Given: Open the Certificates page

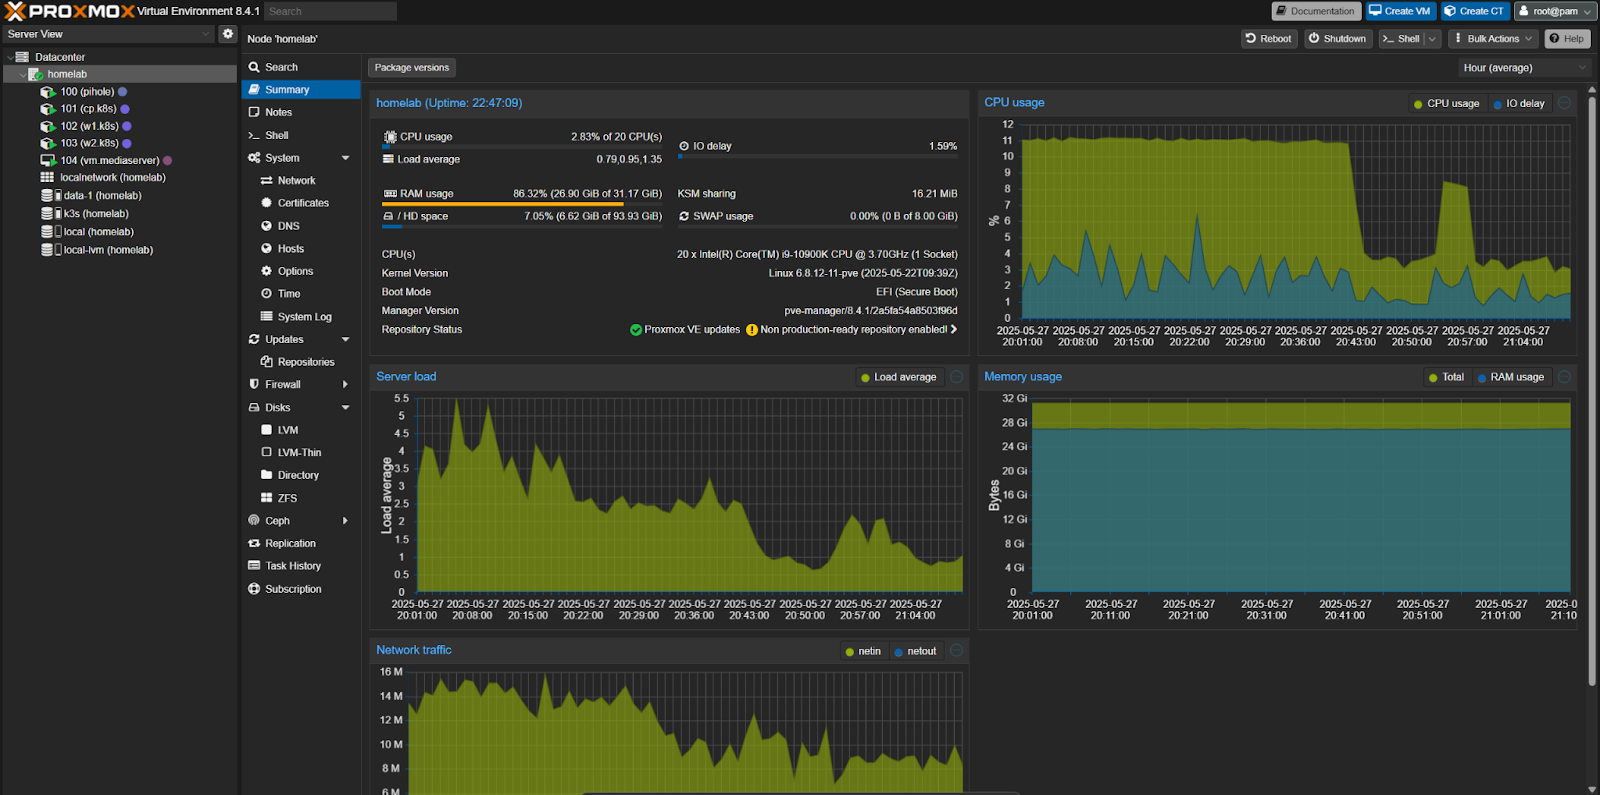Looking at the screenshot, I should click(x=301, y=203).
